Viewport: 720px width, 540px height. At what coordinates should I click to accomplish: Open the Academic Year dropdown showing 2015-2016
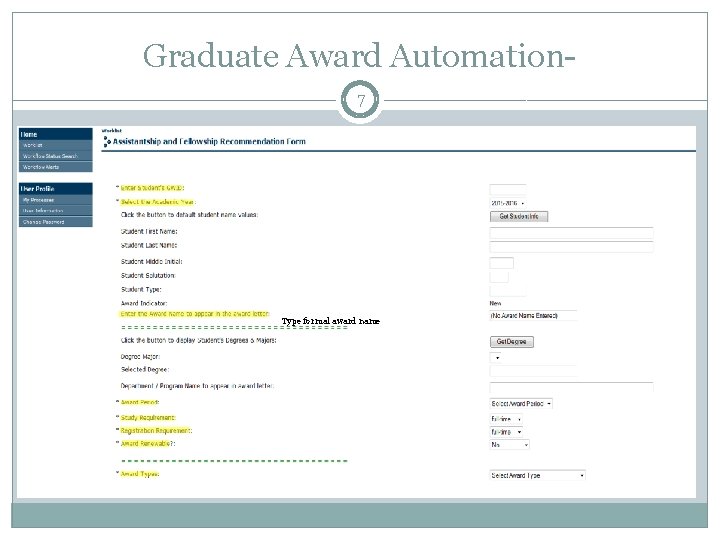coord(508,203)
